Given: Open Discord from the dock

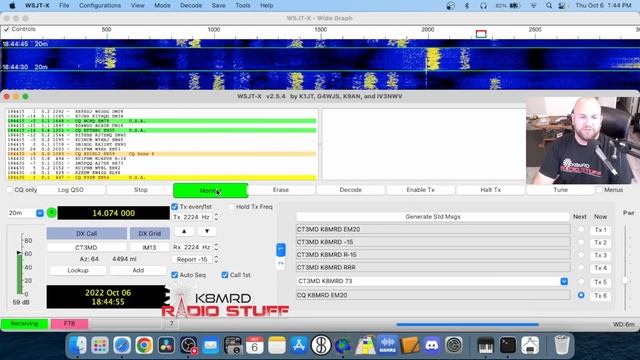Looking at the screenshot, I should [x=432, y=345].
